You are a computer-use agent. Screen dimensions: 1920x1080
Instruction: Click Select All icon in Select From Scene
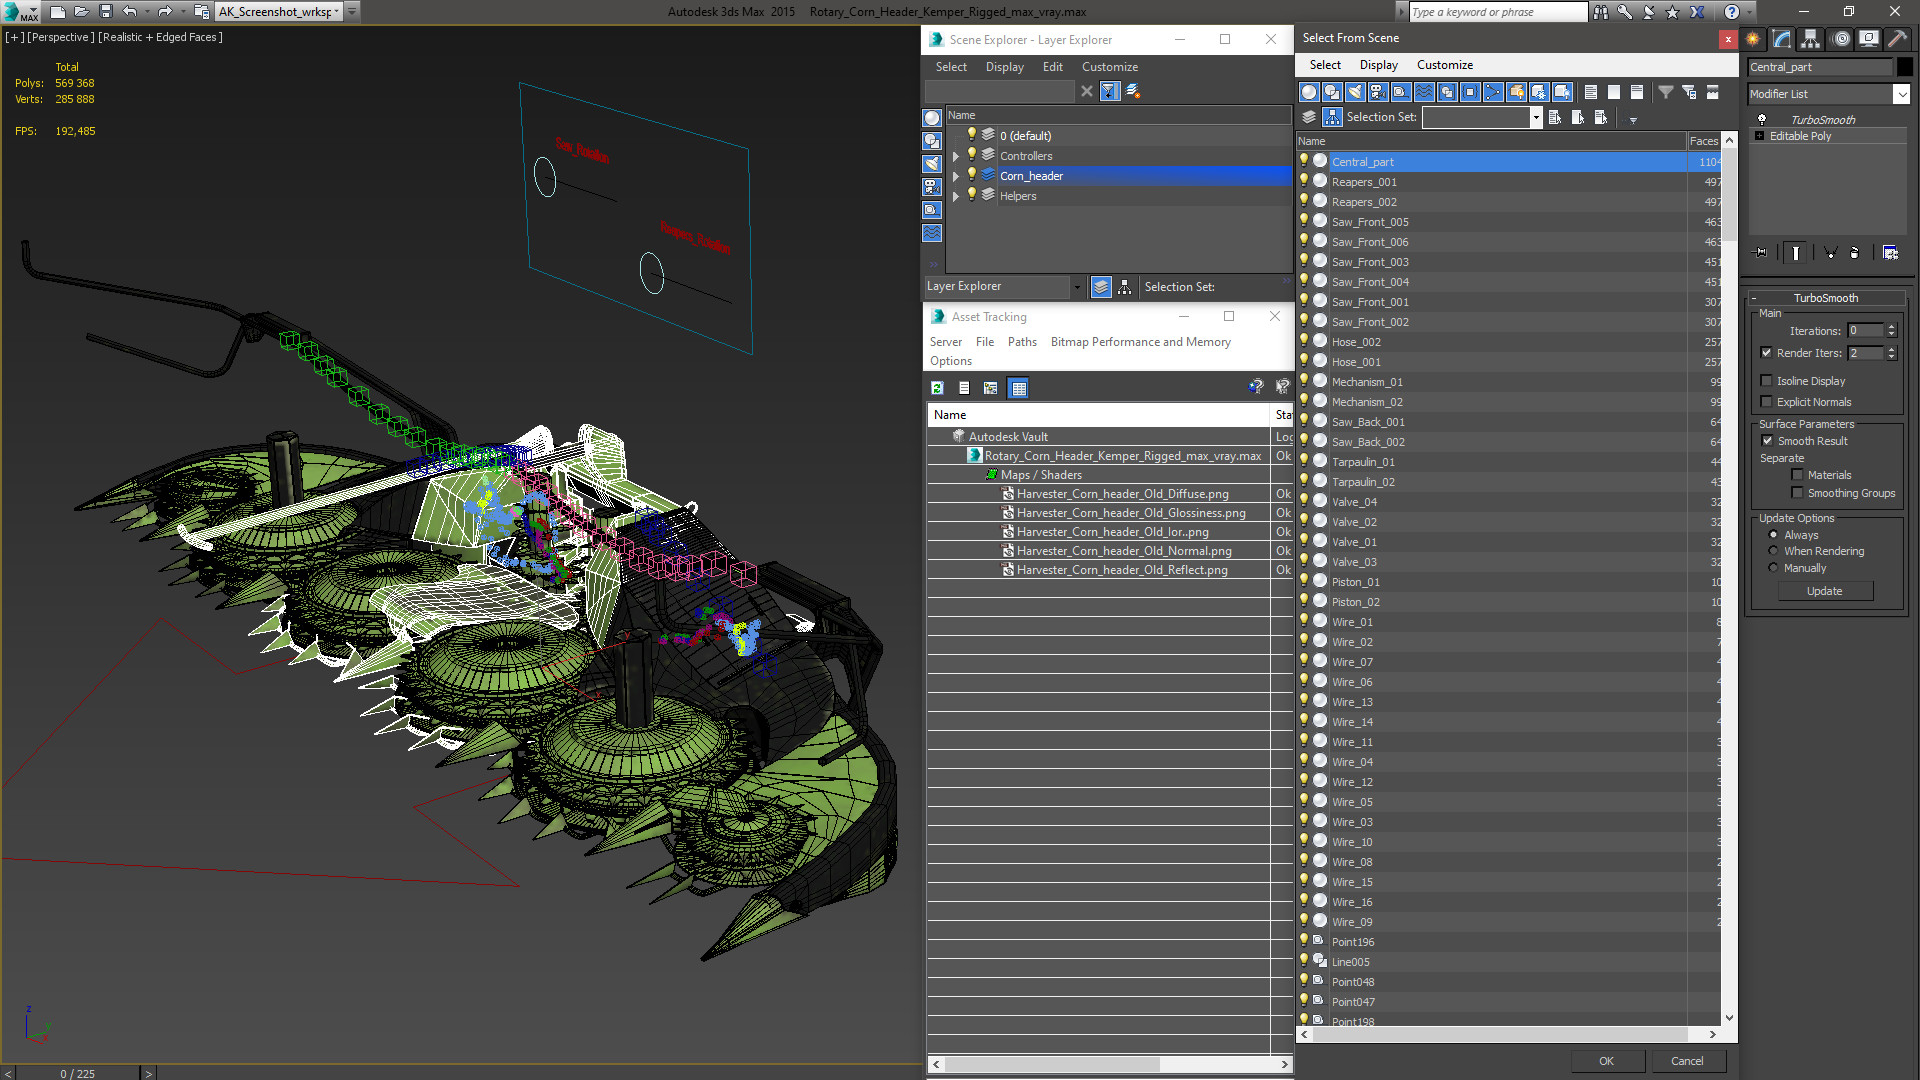click(x=1591, y=92)
